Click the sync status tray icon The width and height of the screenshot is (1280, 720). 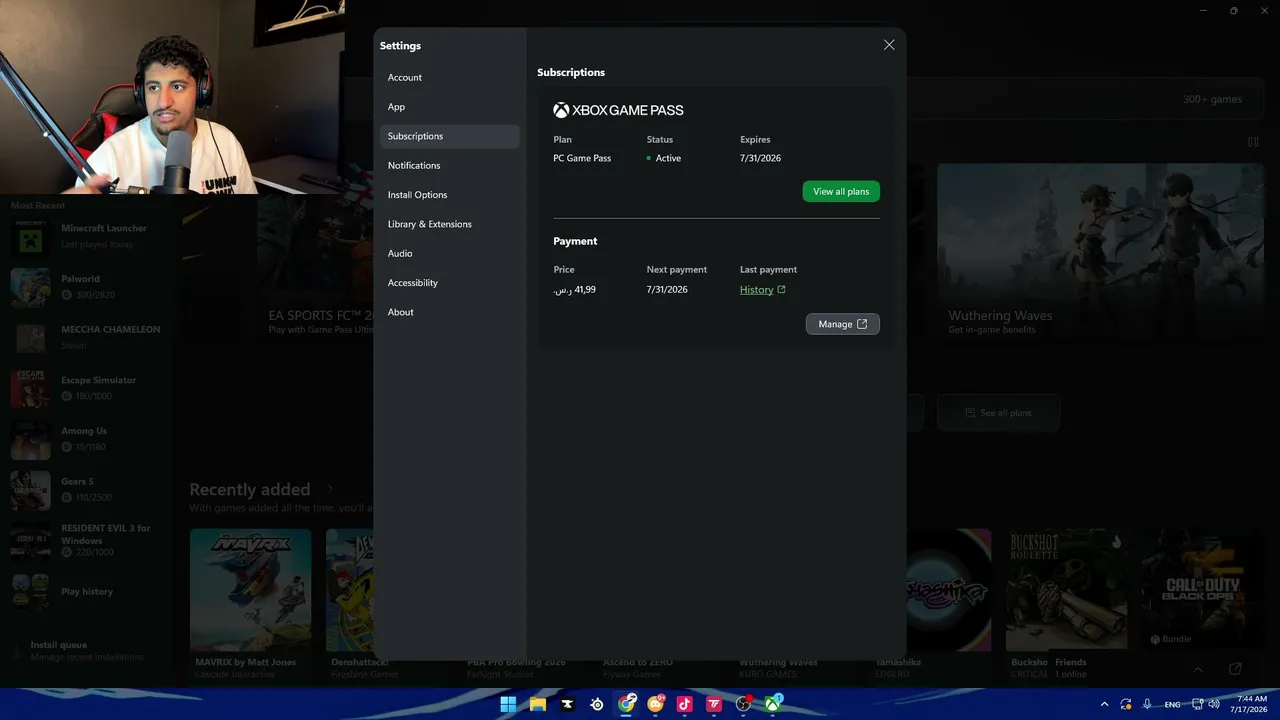(x=1126, y=704)
